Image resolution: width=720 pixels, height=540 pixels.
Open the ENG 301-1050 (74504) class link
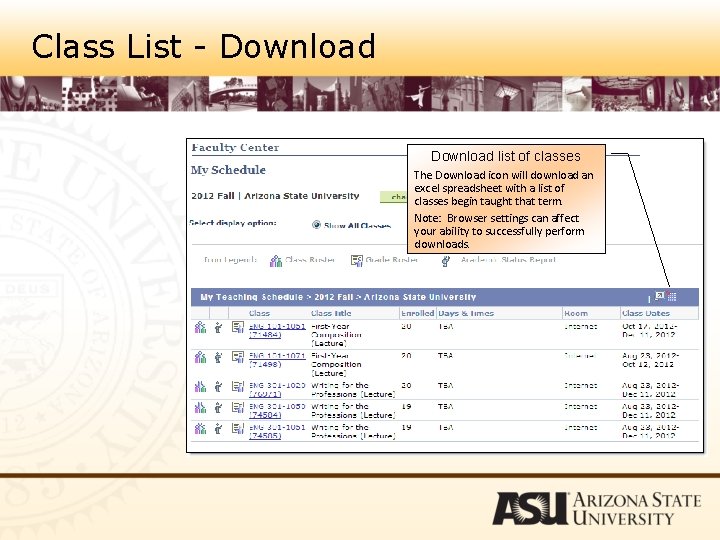(x=277, y=411)
